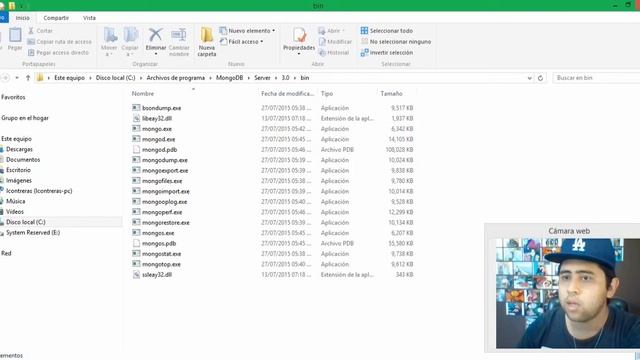Select the mongod.exe file icon
Screen dimensions: 640x360
pos(136,139)
